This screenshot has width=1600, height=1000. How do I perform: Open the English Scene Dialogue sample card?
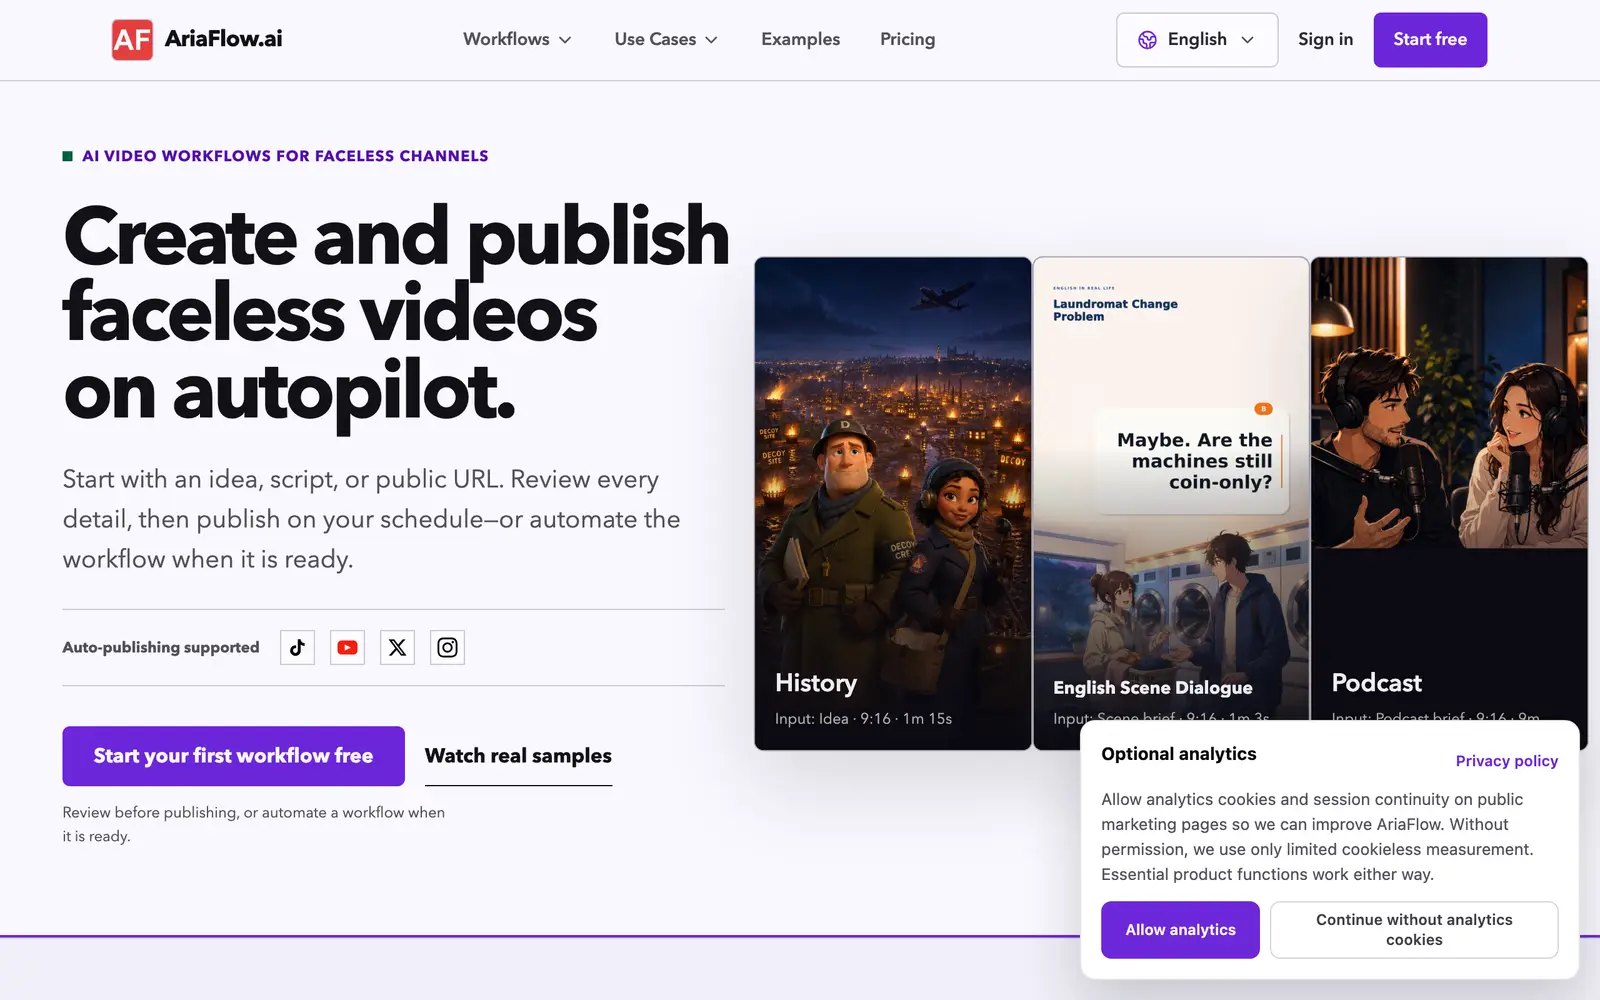[x=1171, y=490]
